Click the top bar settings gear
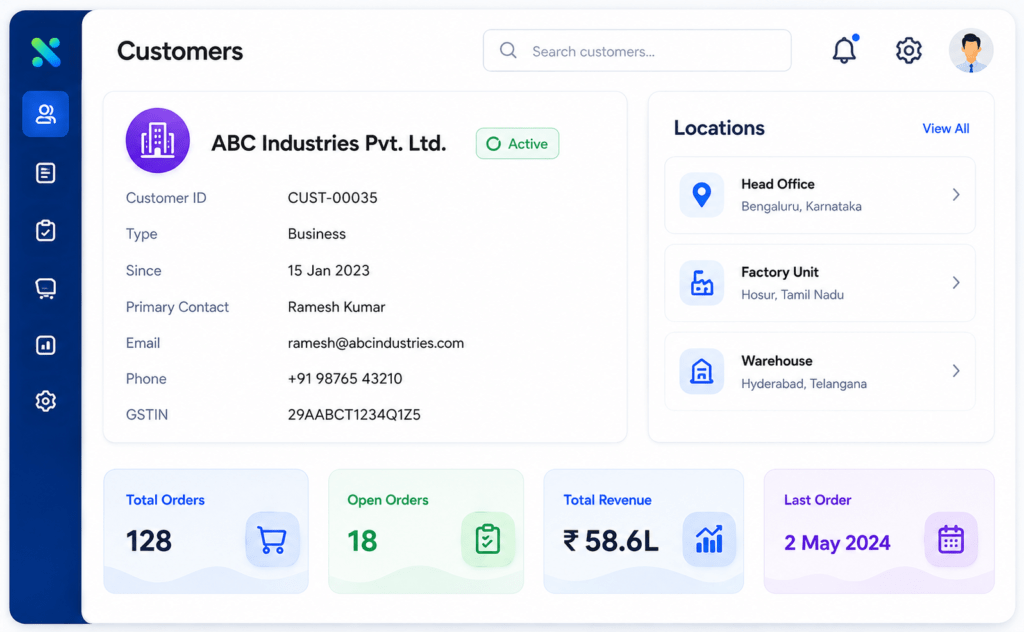 908,50
